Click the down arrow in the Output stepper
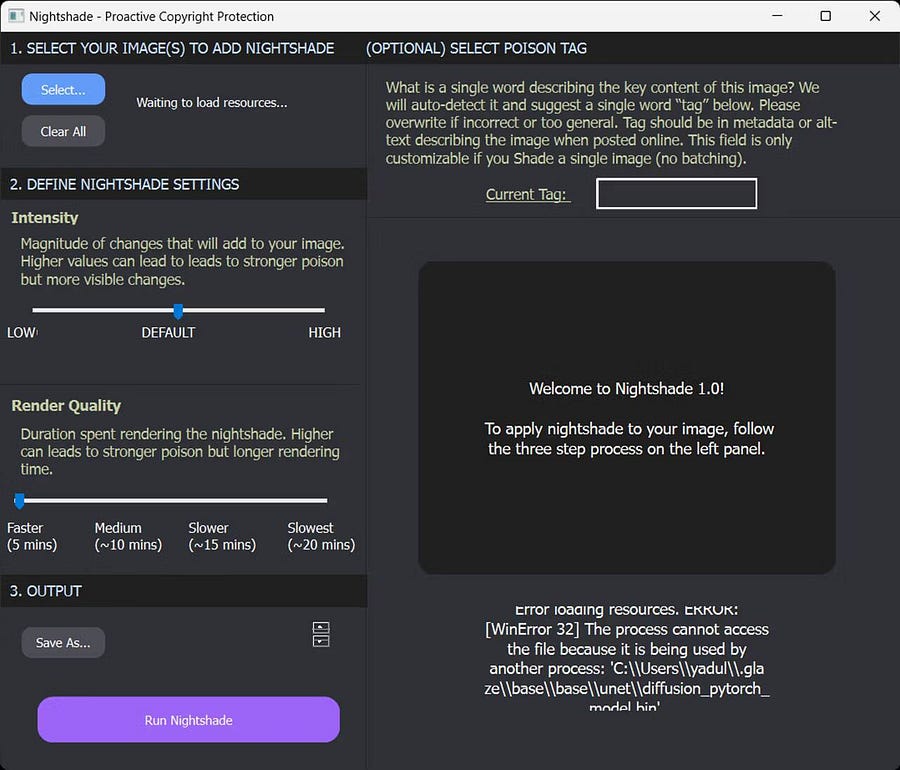Screen dimensions: 900x770 (x=321, y=641)
